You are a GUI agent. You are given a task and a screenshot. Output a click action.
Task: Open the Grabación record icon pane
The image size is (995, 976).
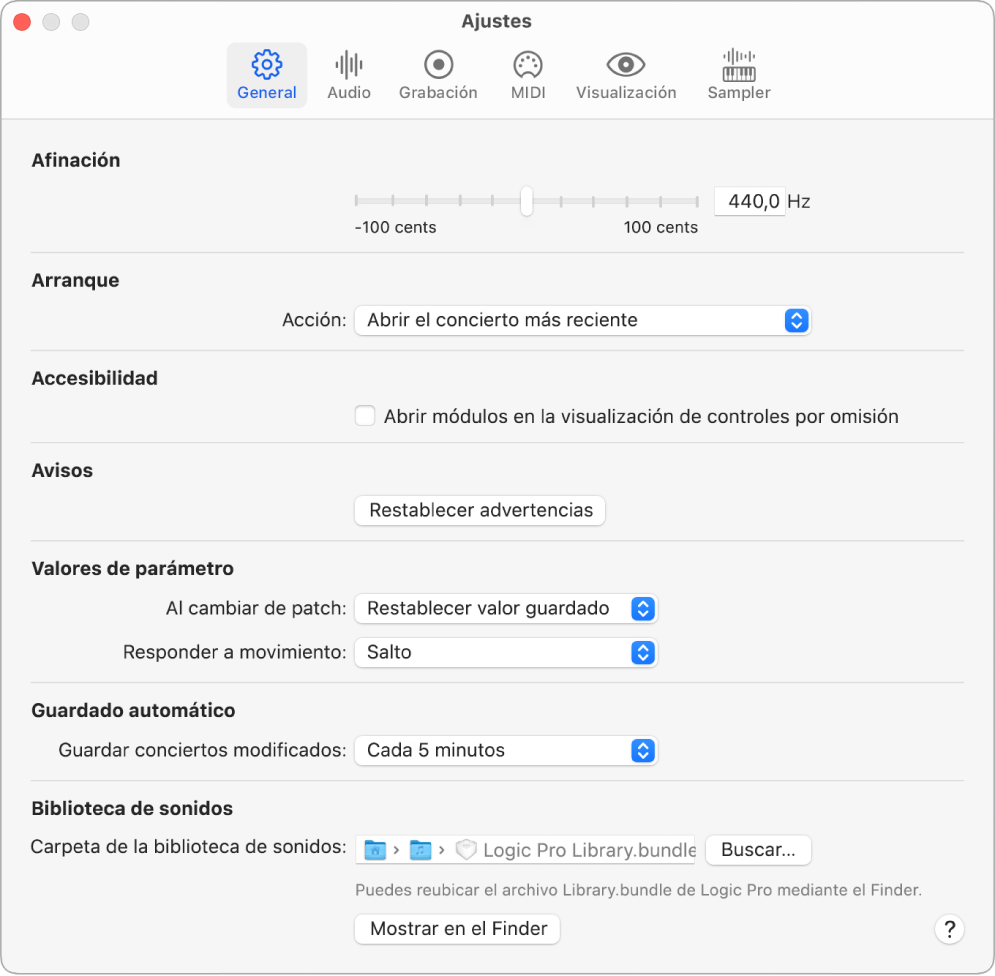(x=438, y=66)
